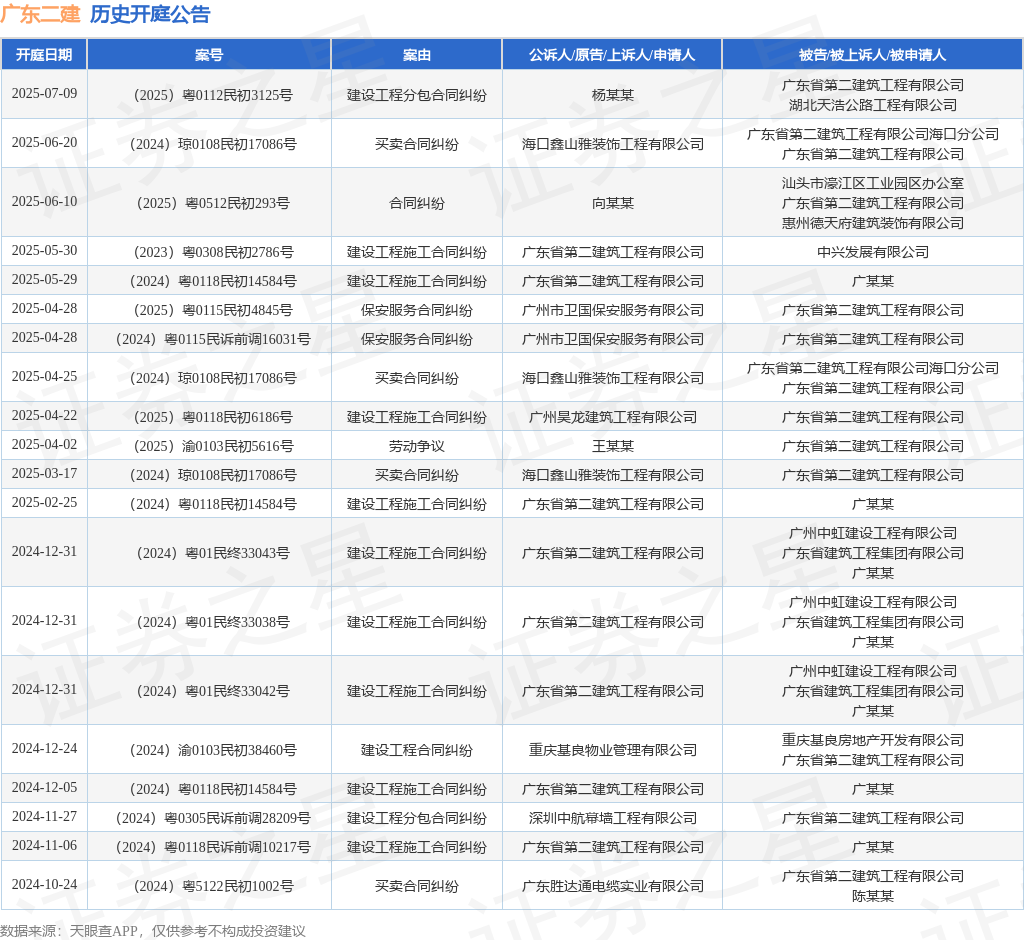Click cause 买卖合同纠纷 in 2024-10-24 row
Screen dimensions: 1024x940
[417, 886]
